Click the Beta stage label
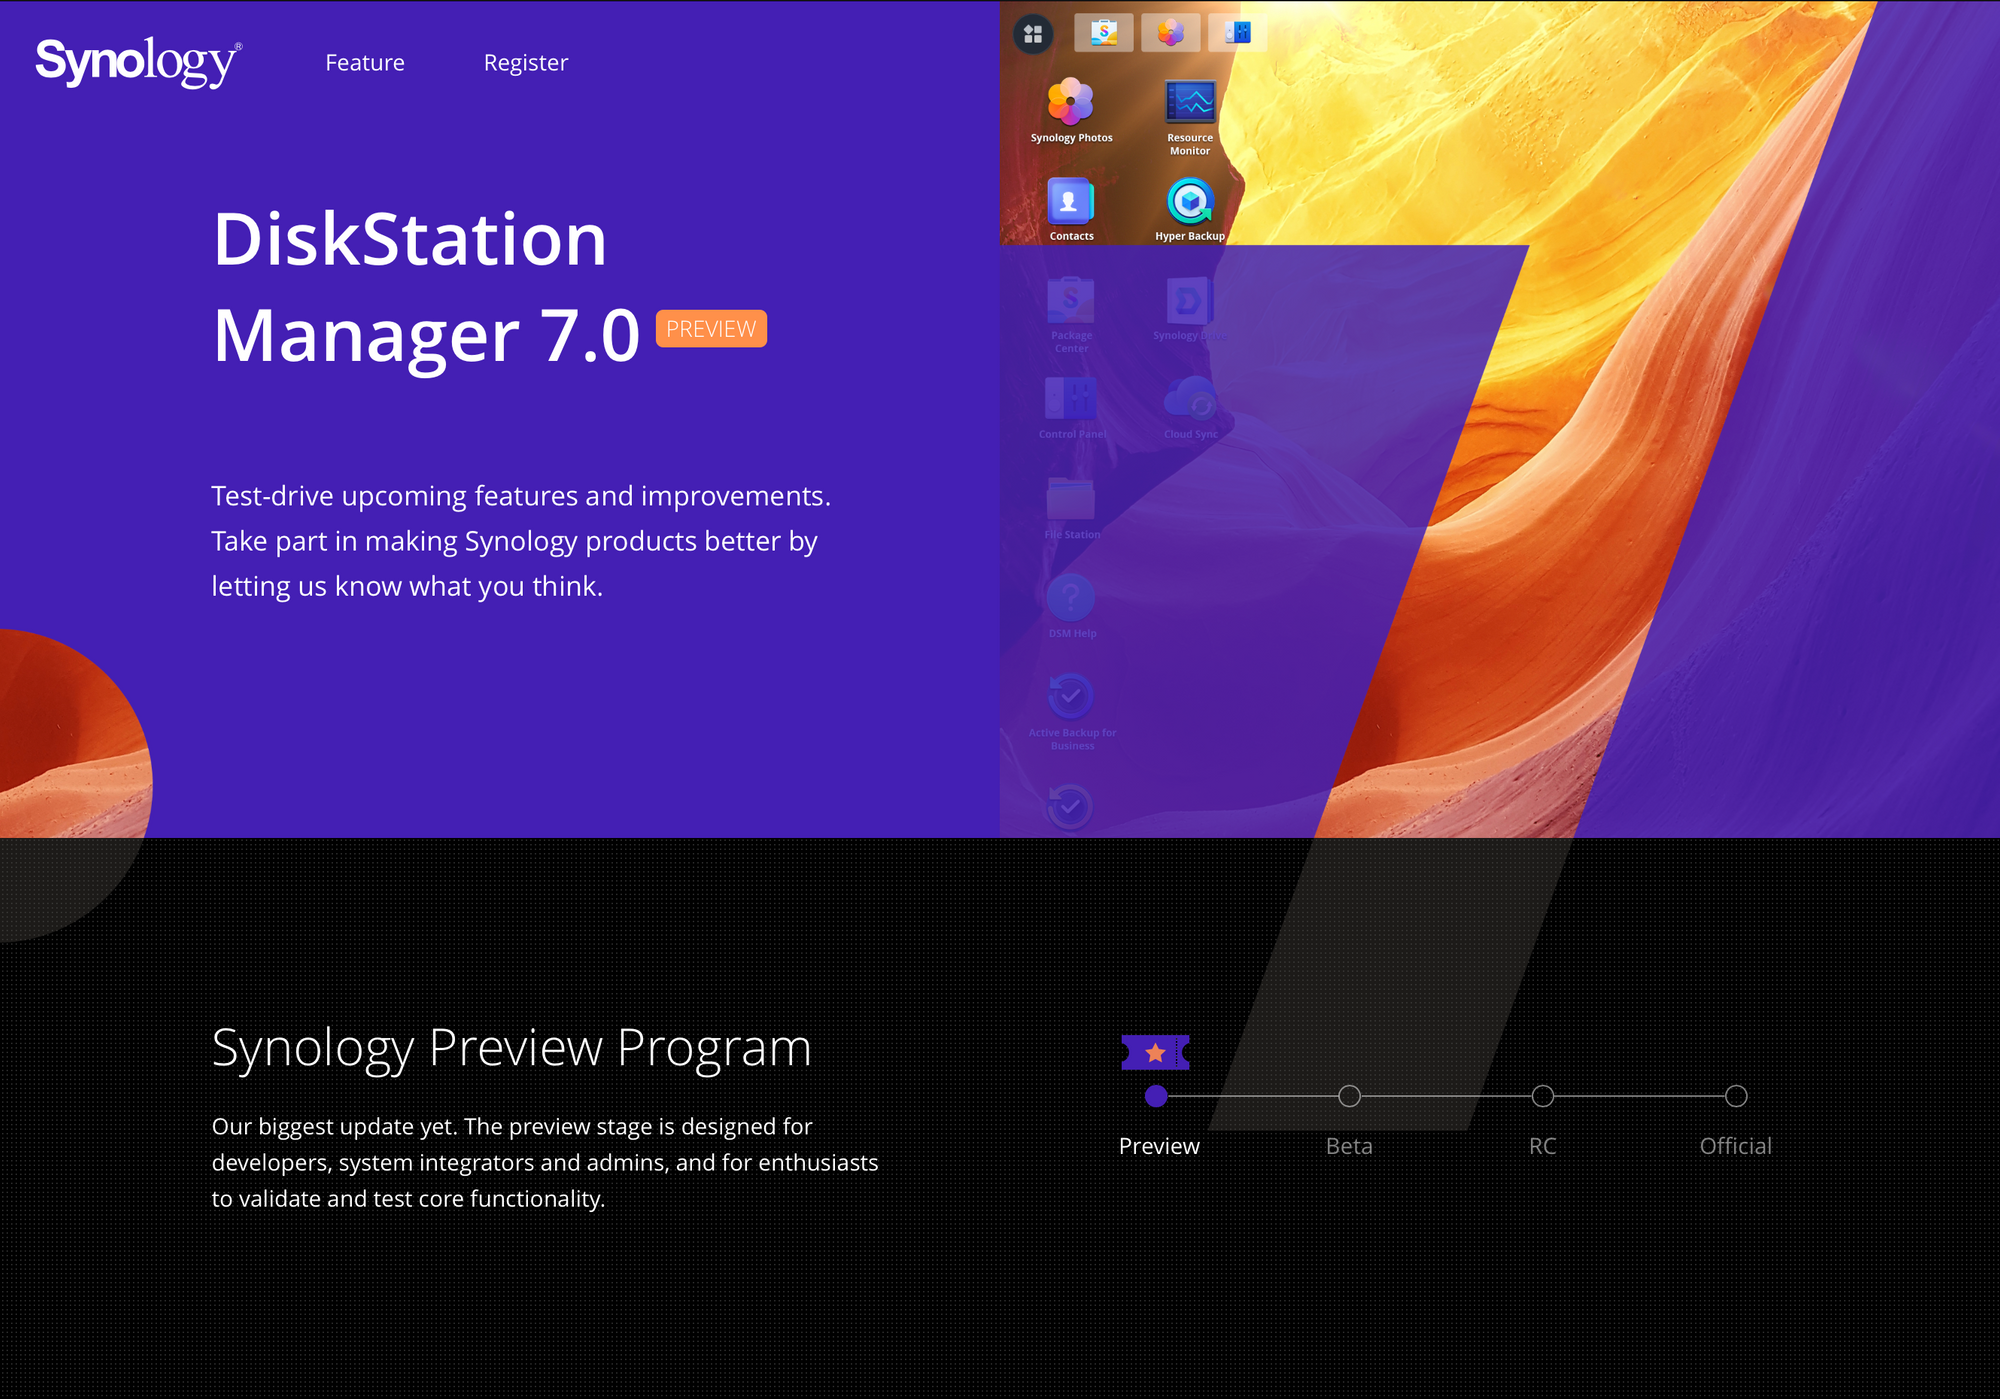 [1349, 1146]
